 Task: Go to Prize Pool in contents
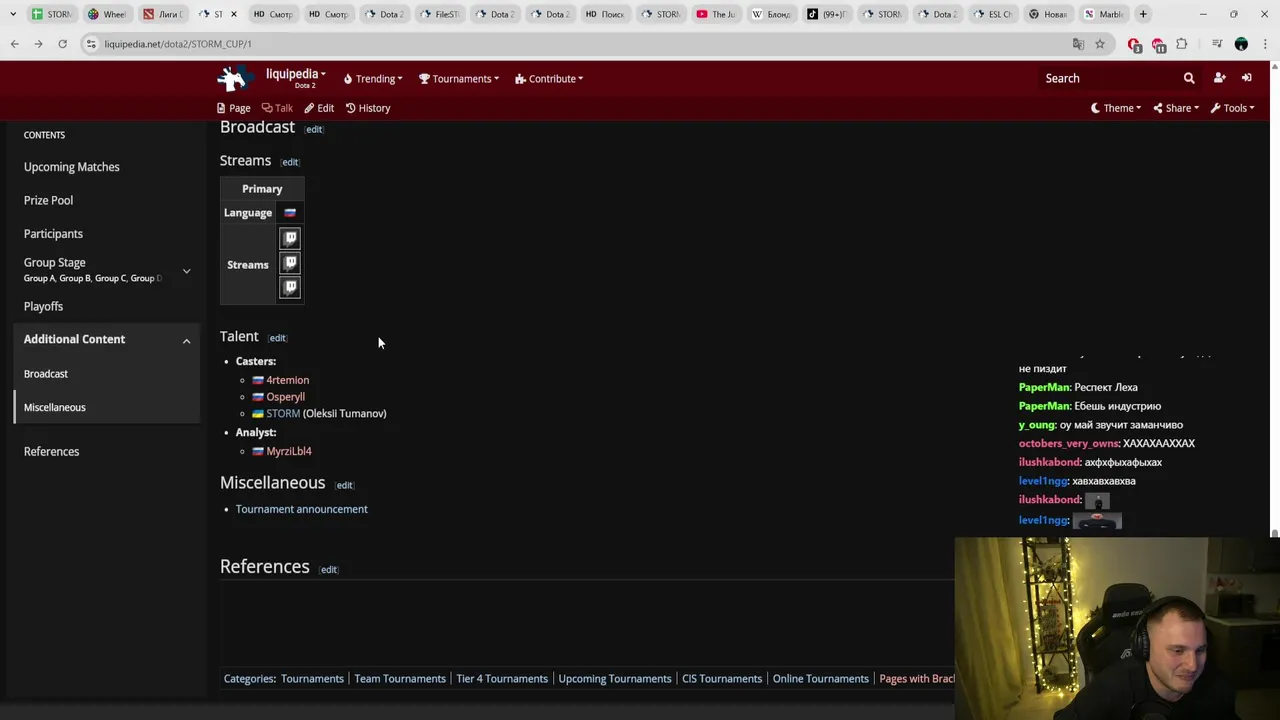[48, 200]
